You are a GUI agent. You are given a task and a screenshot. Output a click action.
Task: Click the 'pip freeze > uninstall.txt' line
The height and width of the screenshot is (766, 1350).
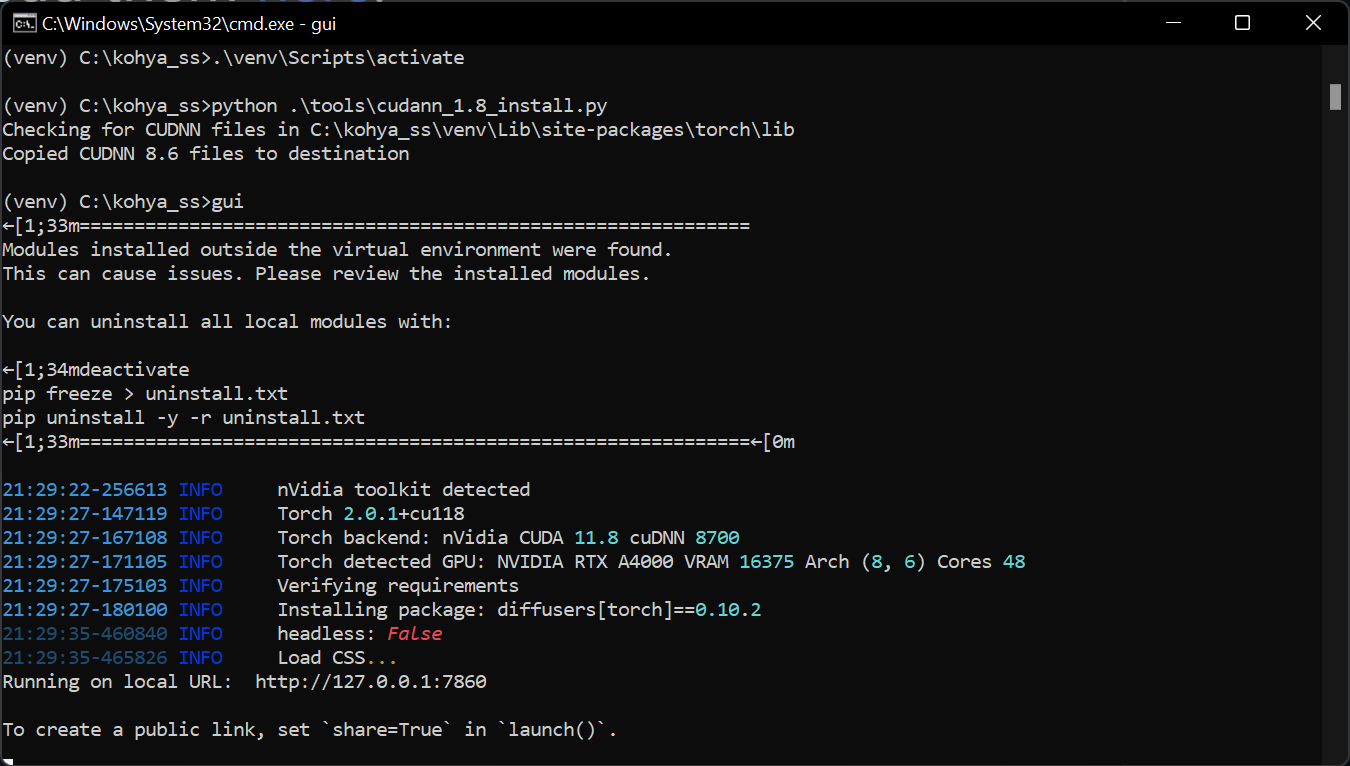145,394
